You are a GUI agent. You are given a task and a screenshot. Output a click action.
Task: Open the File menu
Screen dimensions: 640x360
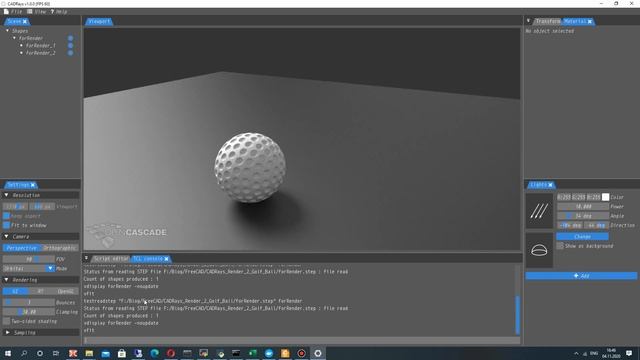(13, 12)
